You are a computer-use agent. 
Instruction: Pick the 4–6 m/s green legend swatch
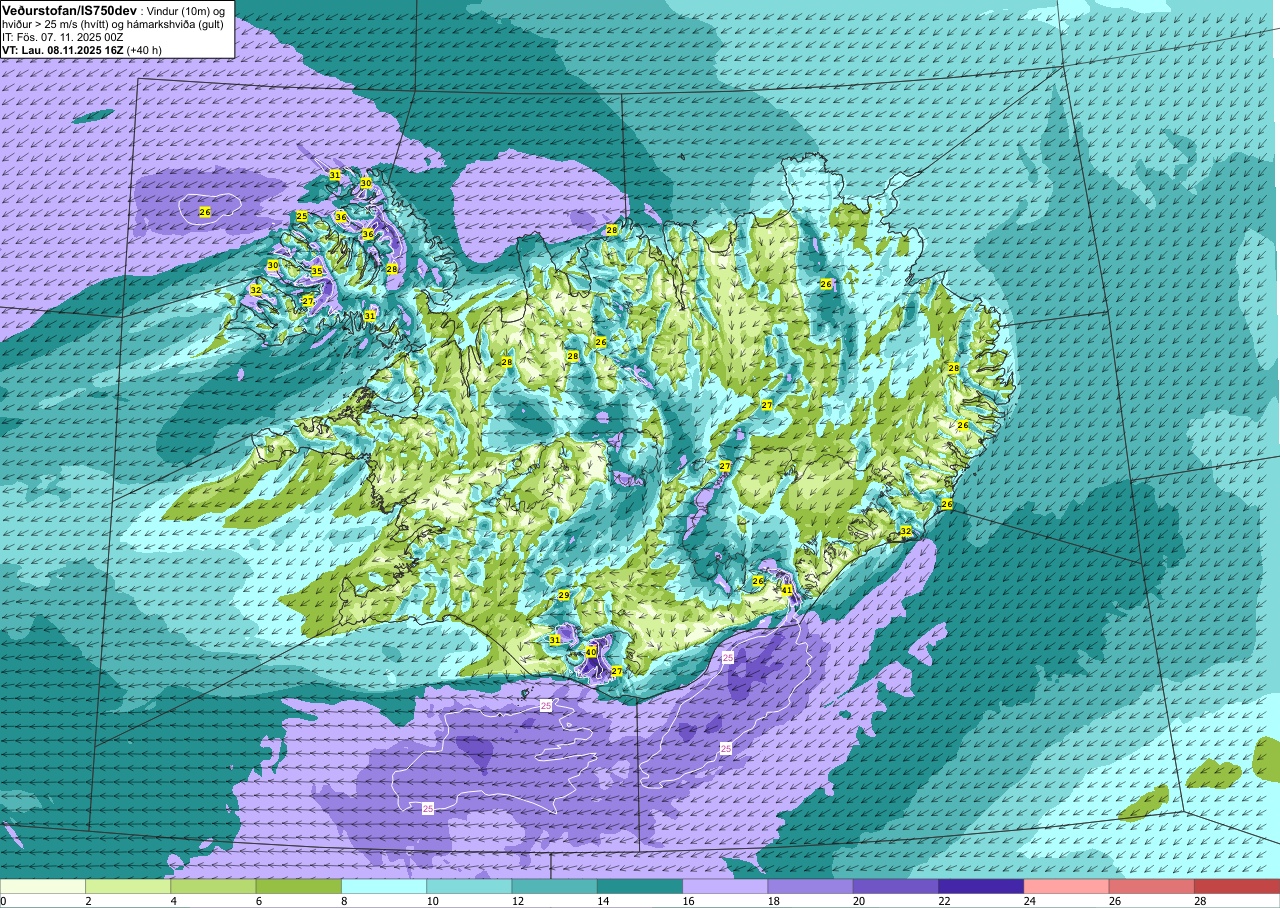213,886
